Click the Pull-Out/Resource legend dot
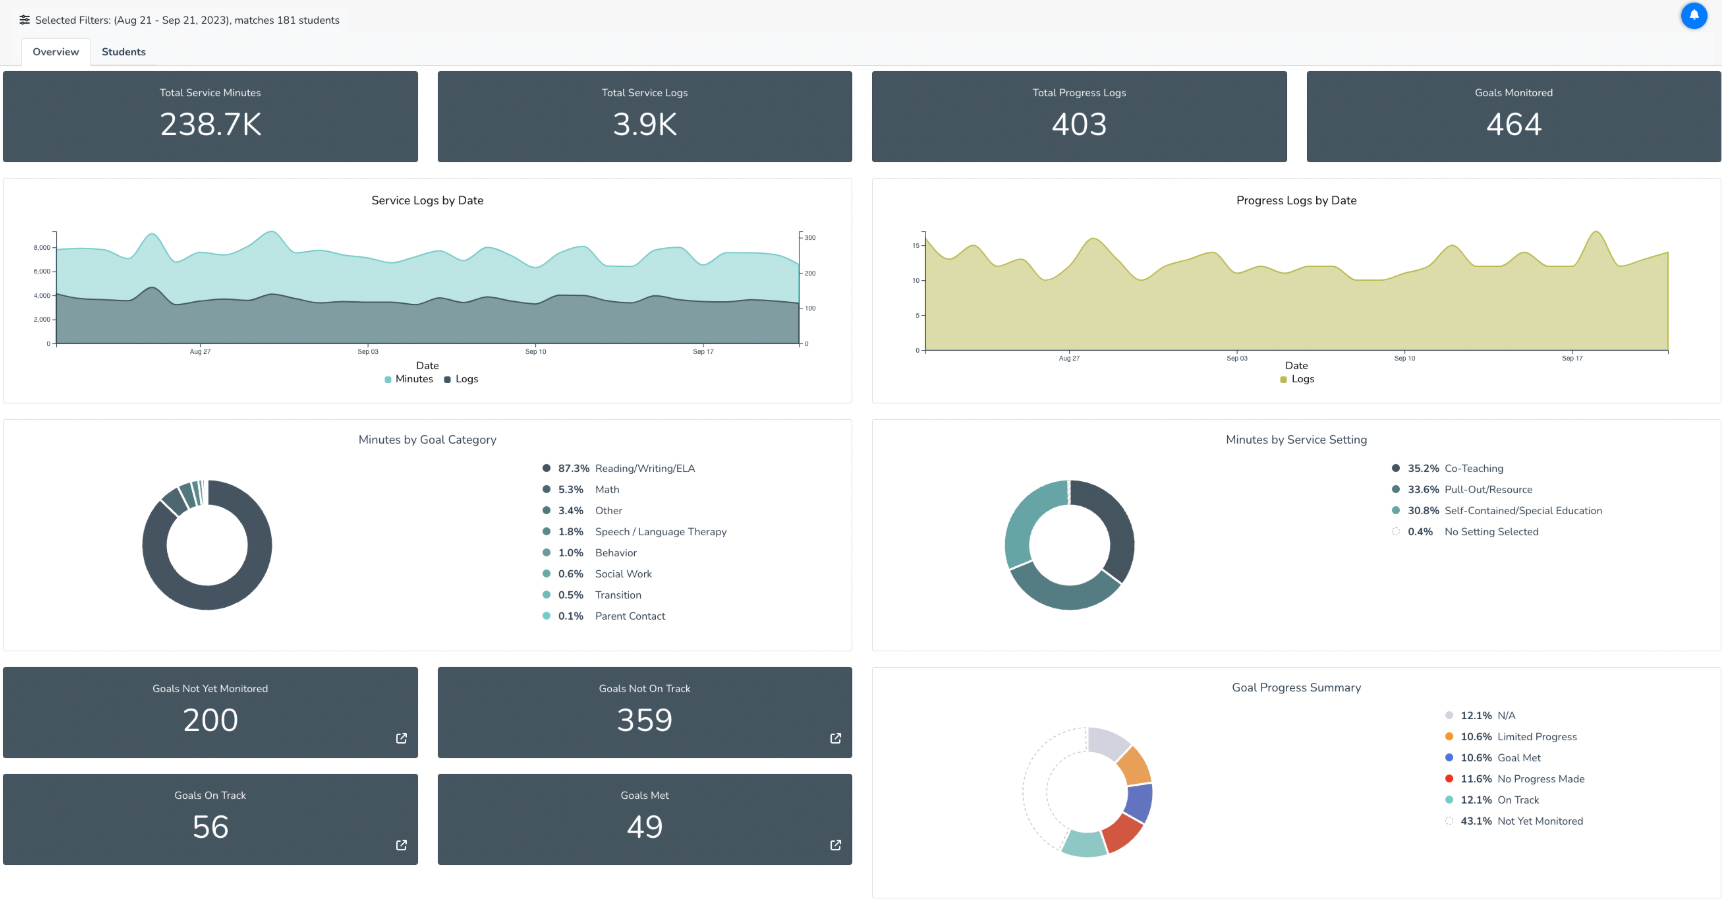The image size is (1722, 907). [1395, 489]
